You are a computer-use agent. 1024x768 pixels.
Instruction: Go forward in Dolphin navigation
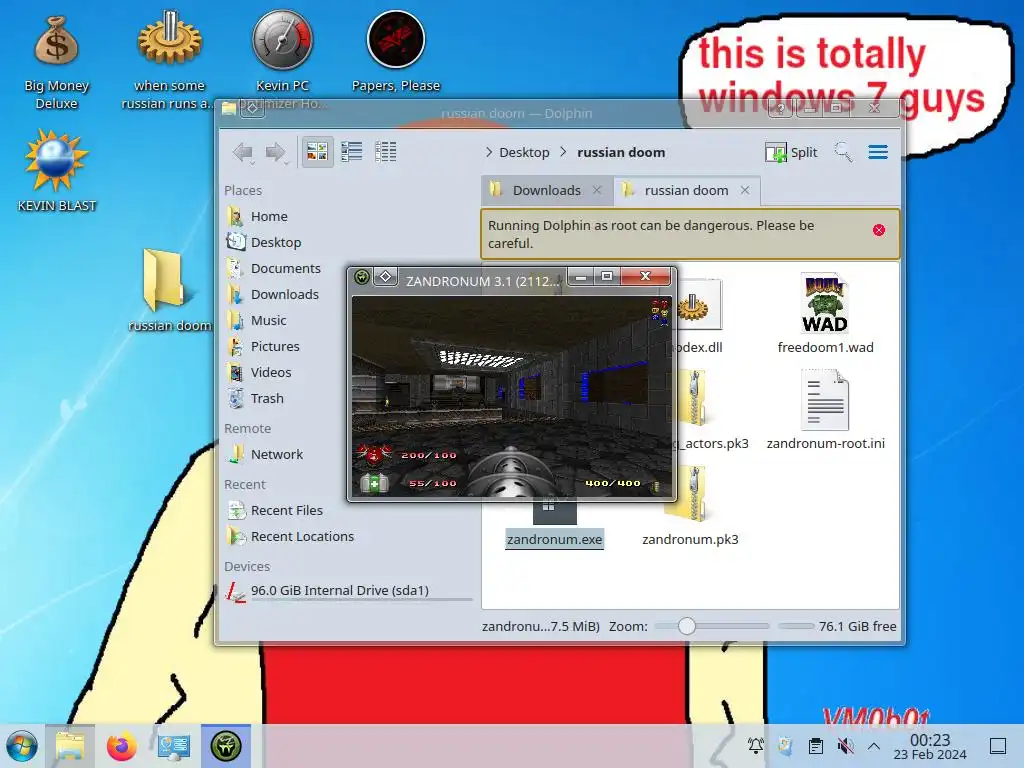click(276, 152)
